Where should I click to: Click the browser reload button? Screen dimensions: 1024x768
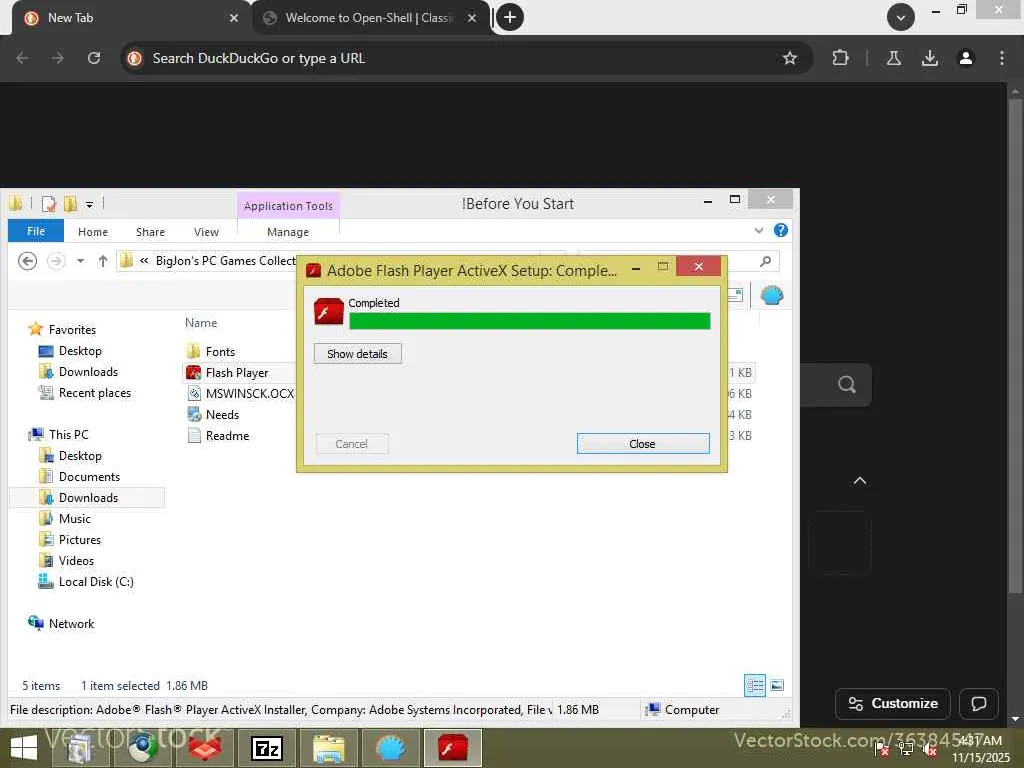94,58
